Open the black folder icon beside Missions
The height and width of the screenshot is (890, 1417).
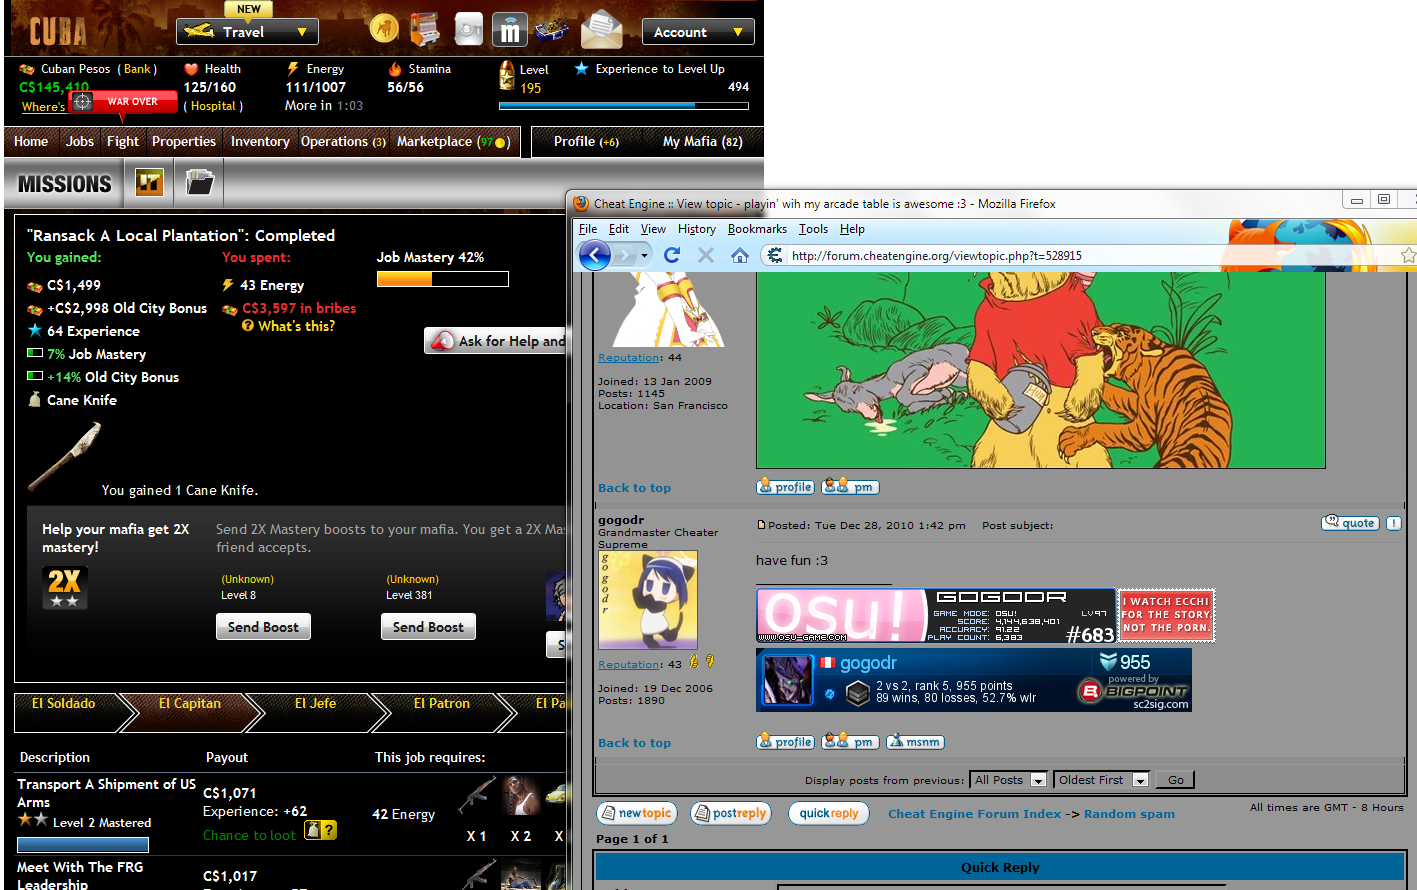pos(200,182)
